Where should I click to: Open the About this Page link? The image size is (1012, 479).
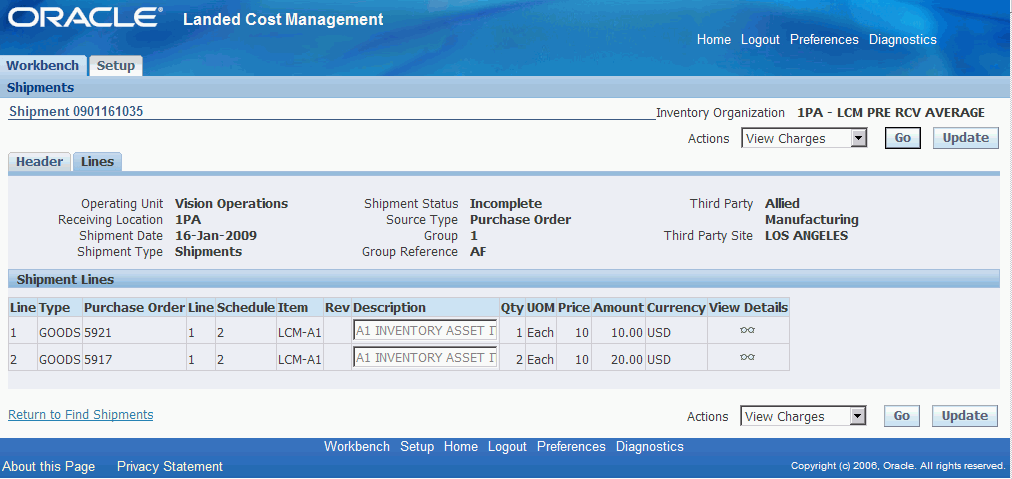(48, 466)
